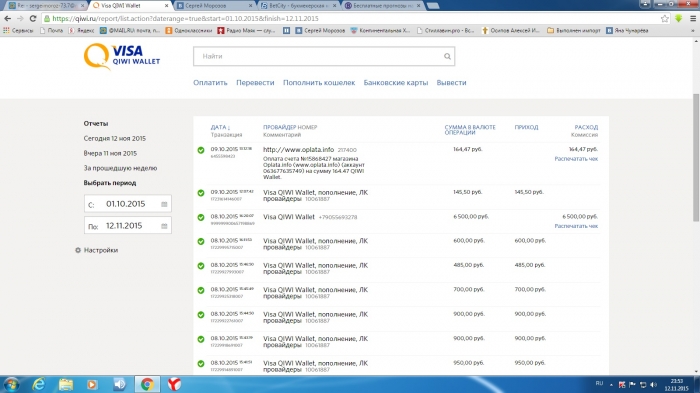Image resolution: width=700 pixels, height=393 pixels.
Task: Open Настройки link
Action: (x=101, y=250)
